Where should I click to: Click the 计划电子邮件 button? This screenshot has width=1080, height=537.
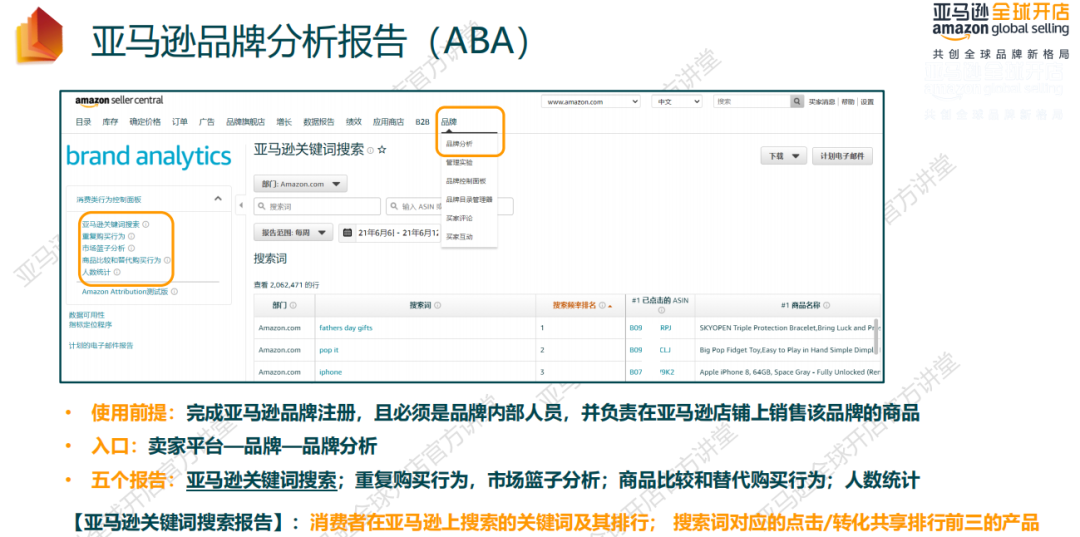point(842,156)
